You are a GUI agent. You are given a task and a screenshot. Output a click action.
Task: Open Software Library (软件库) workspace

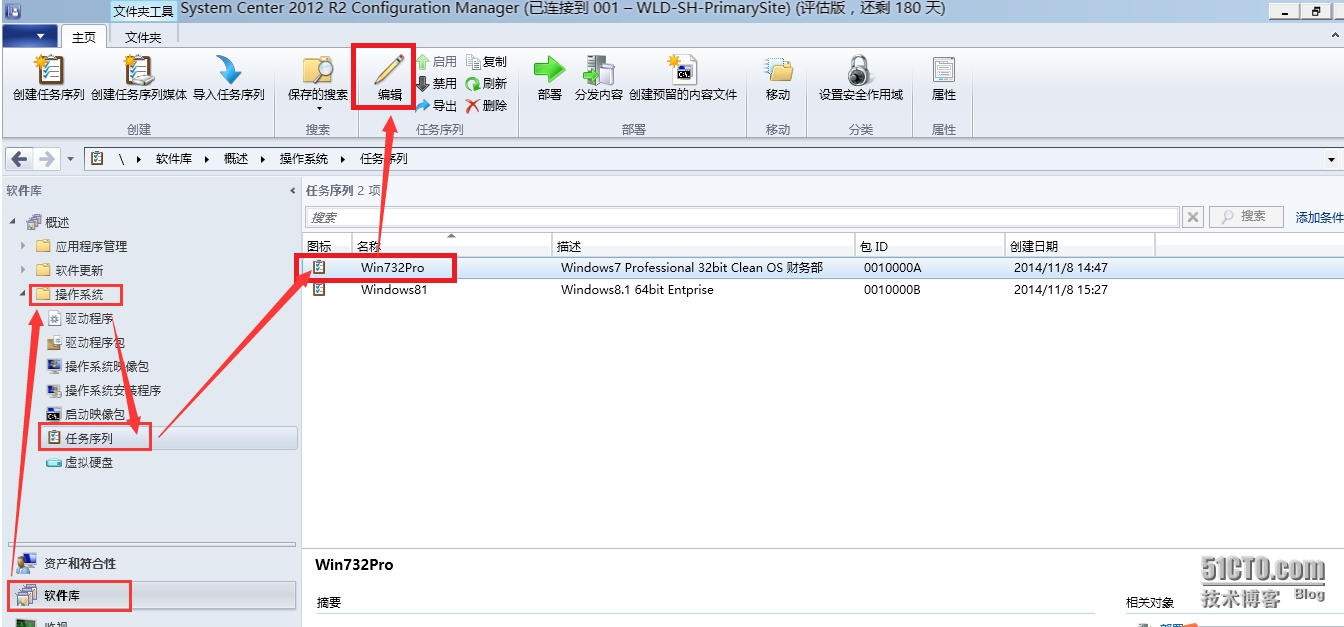(150, 595)
